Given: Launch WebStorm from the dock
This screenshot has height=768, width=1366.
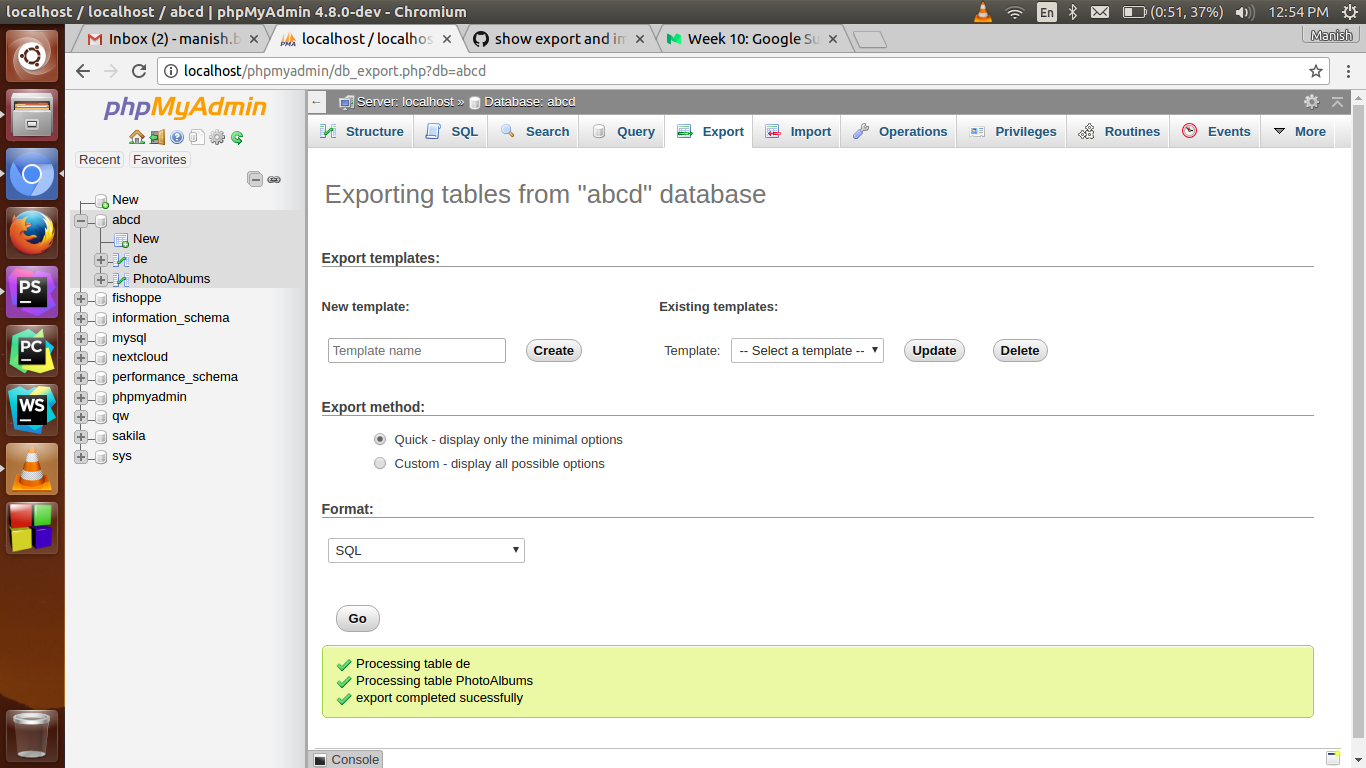Looking at the screenshot, I should point(32,410).
